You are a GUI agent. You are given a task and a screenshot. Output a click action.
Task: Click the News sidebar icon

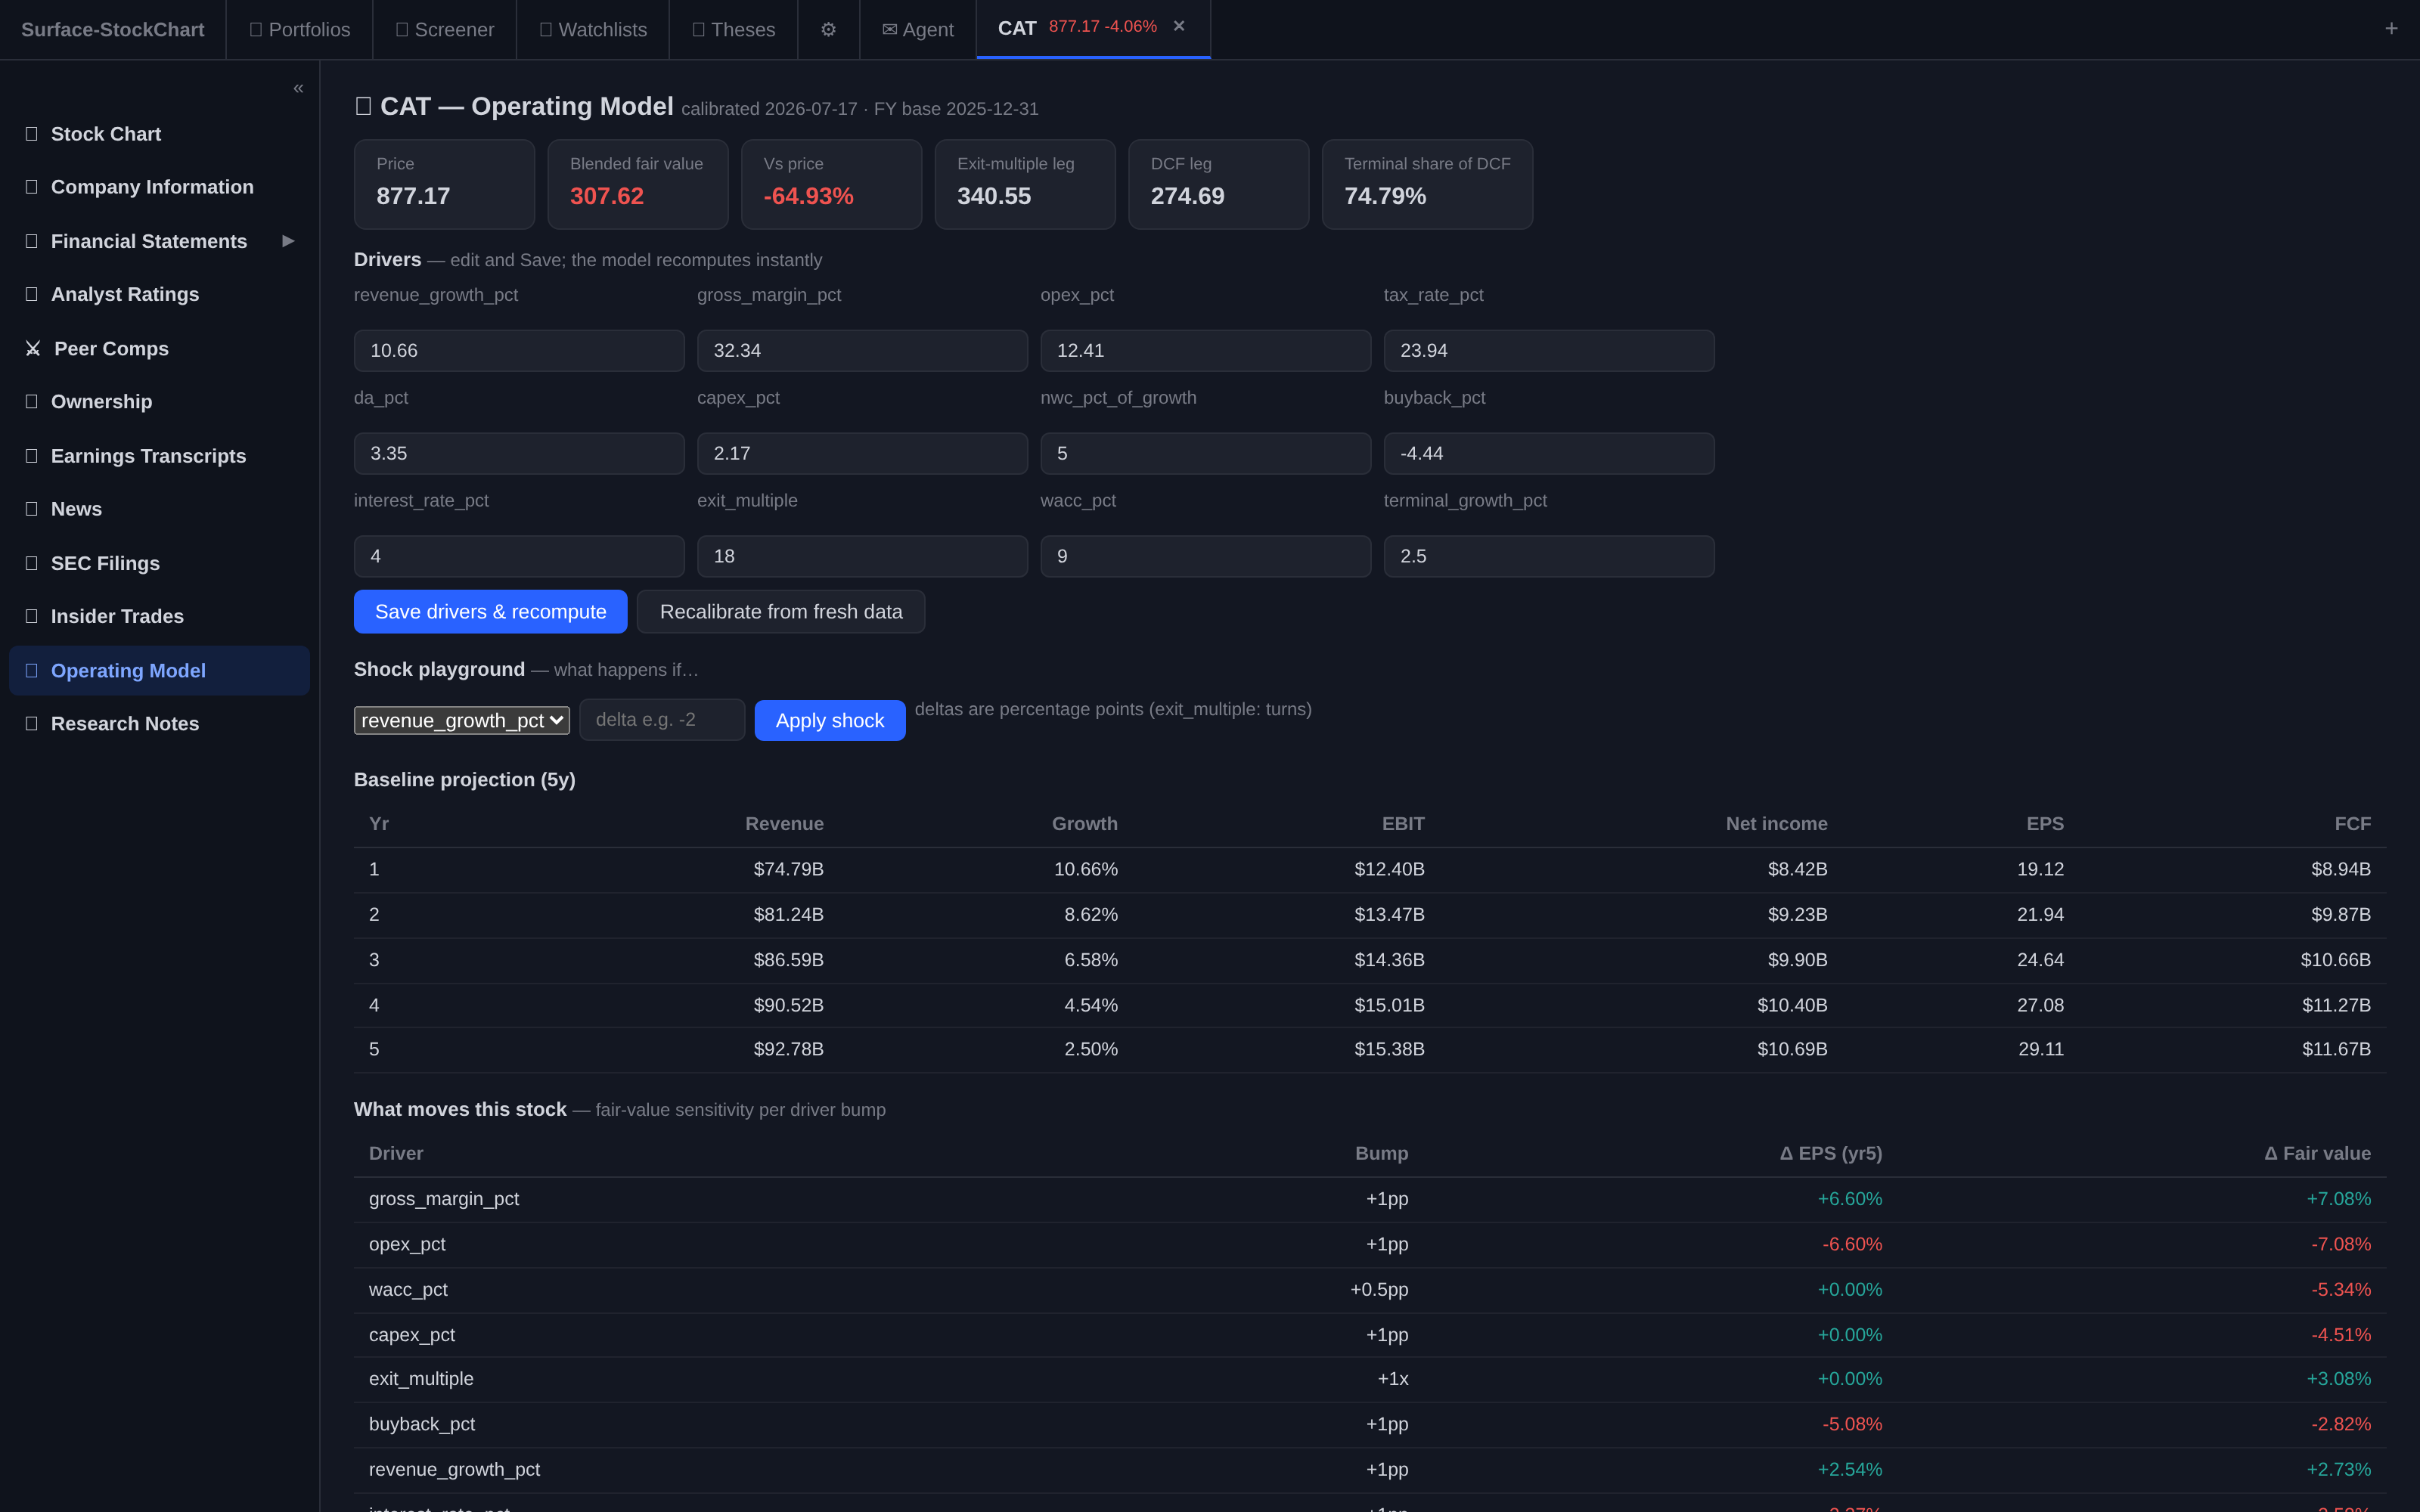(x=32, y=509)
